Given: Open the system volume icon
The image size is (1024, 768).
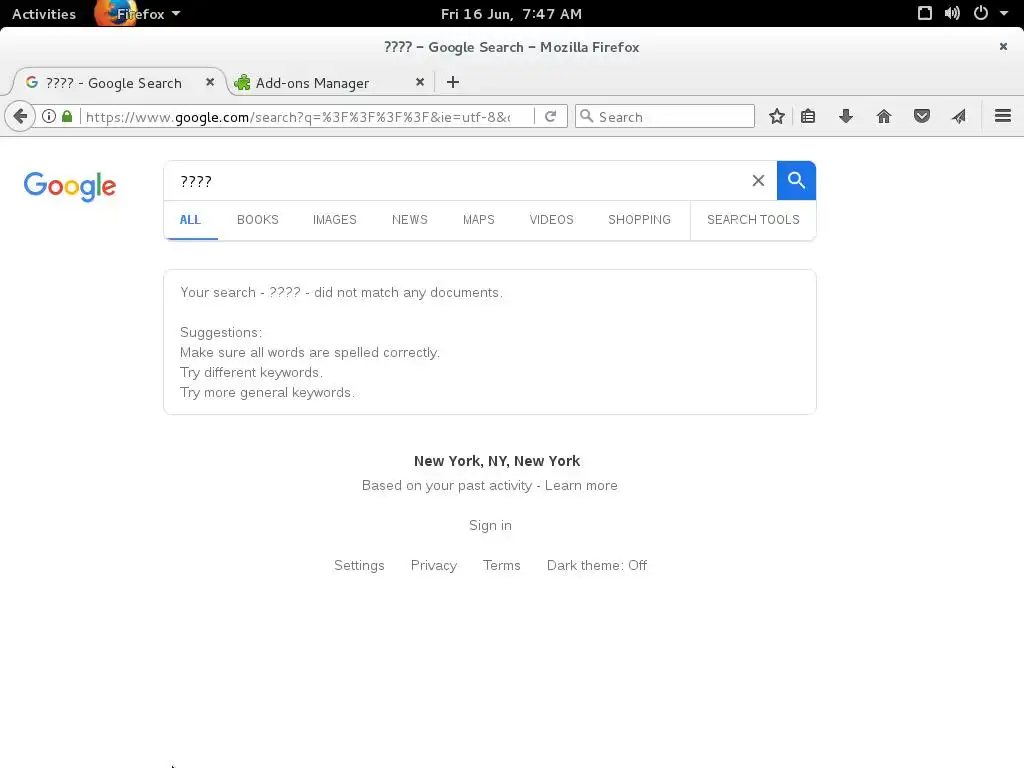Looking at the screenshot, I should click(952, 13).
